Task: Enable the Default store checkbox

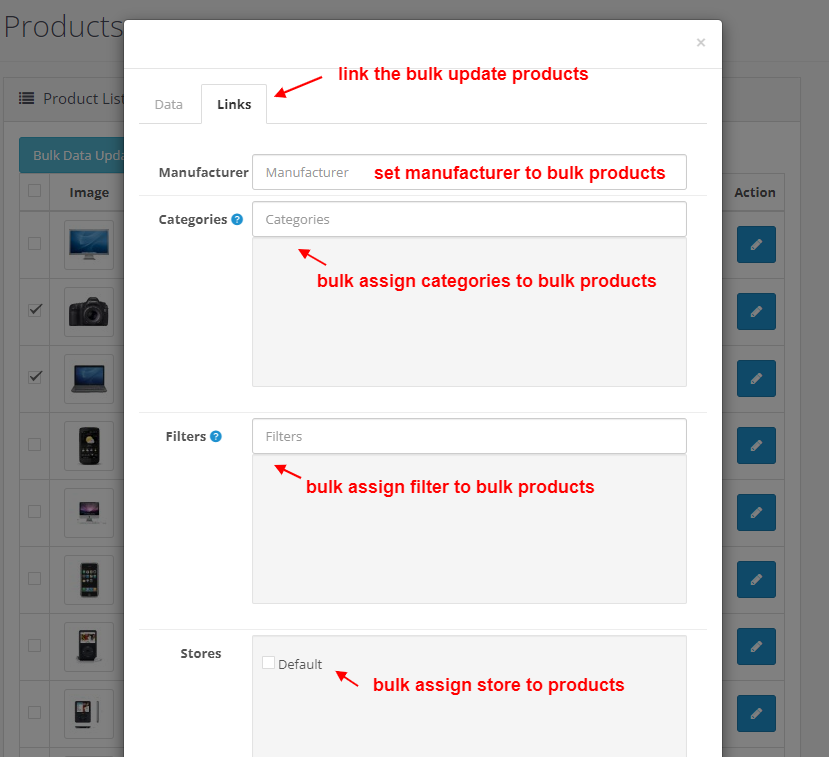Action: [x=268, y=662]
